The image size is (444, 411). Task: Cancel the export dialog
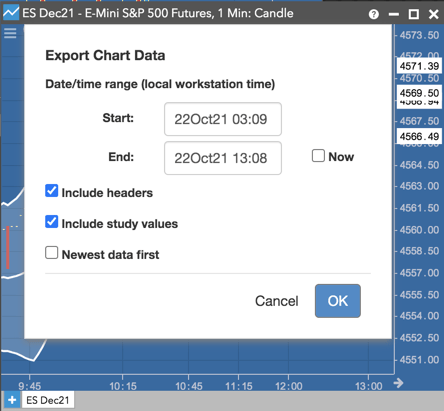[277, 301]
